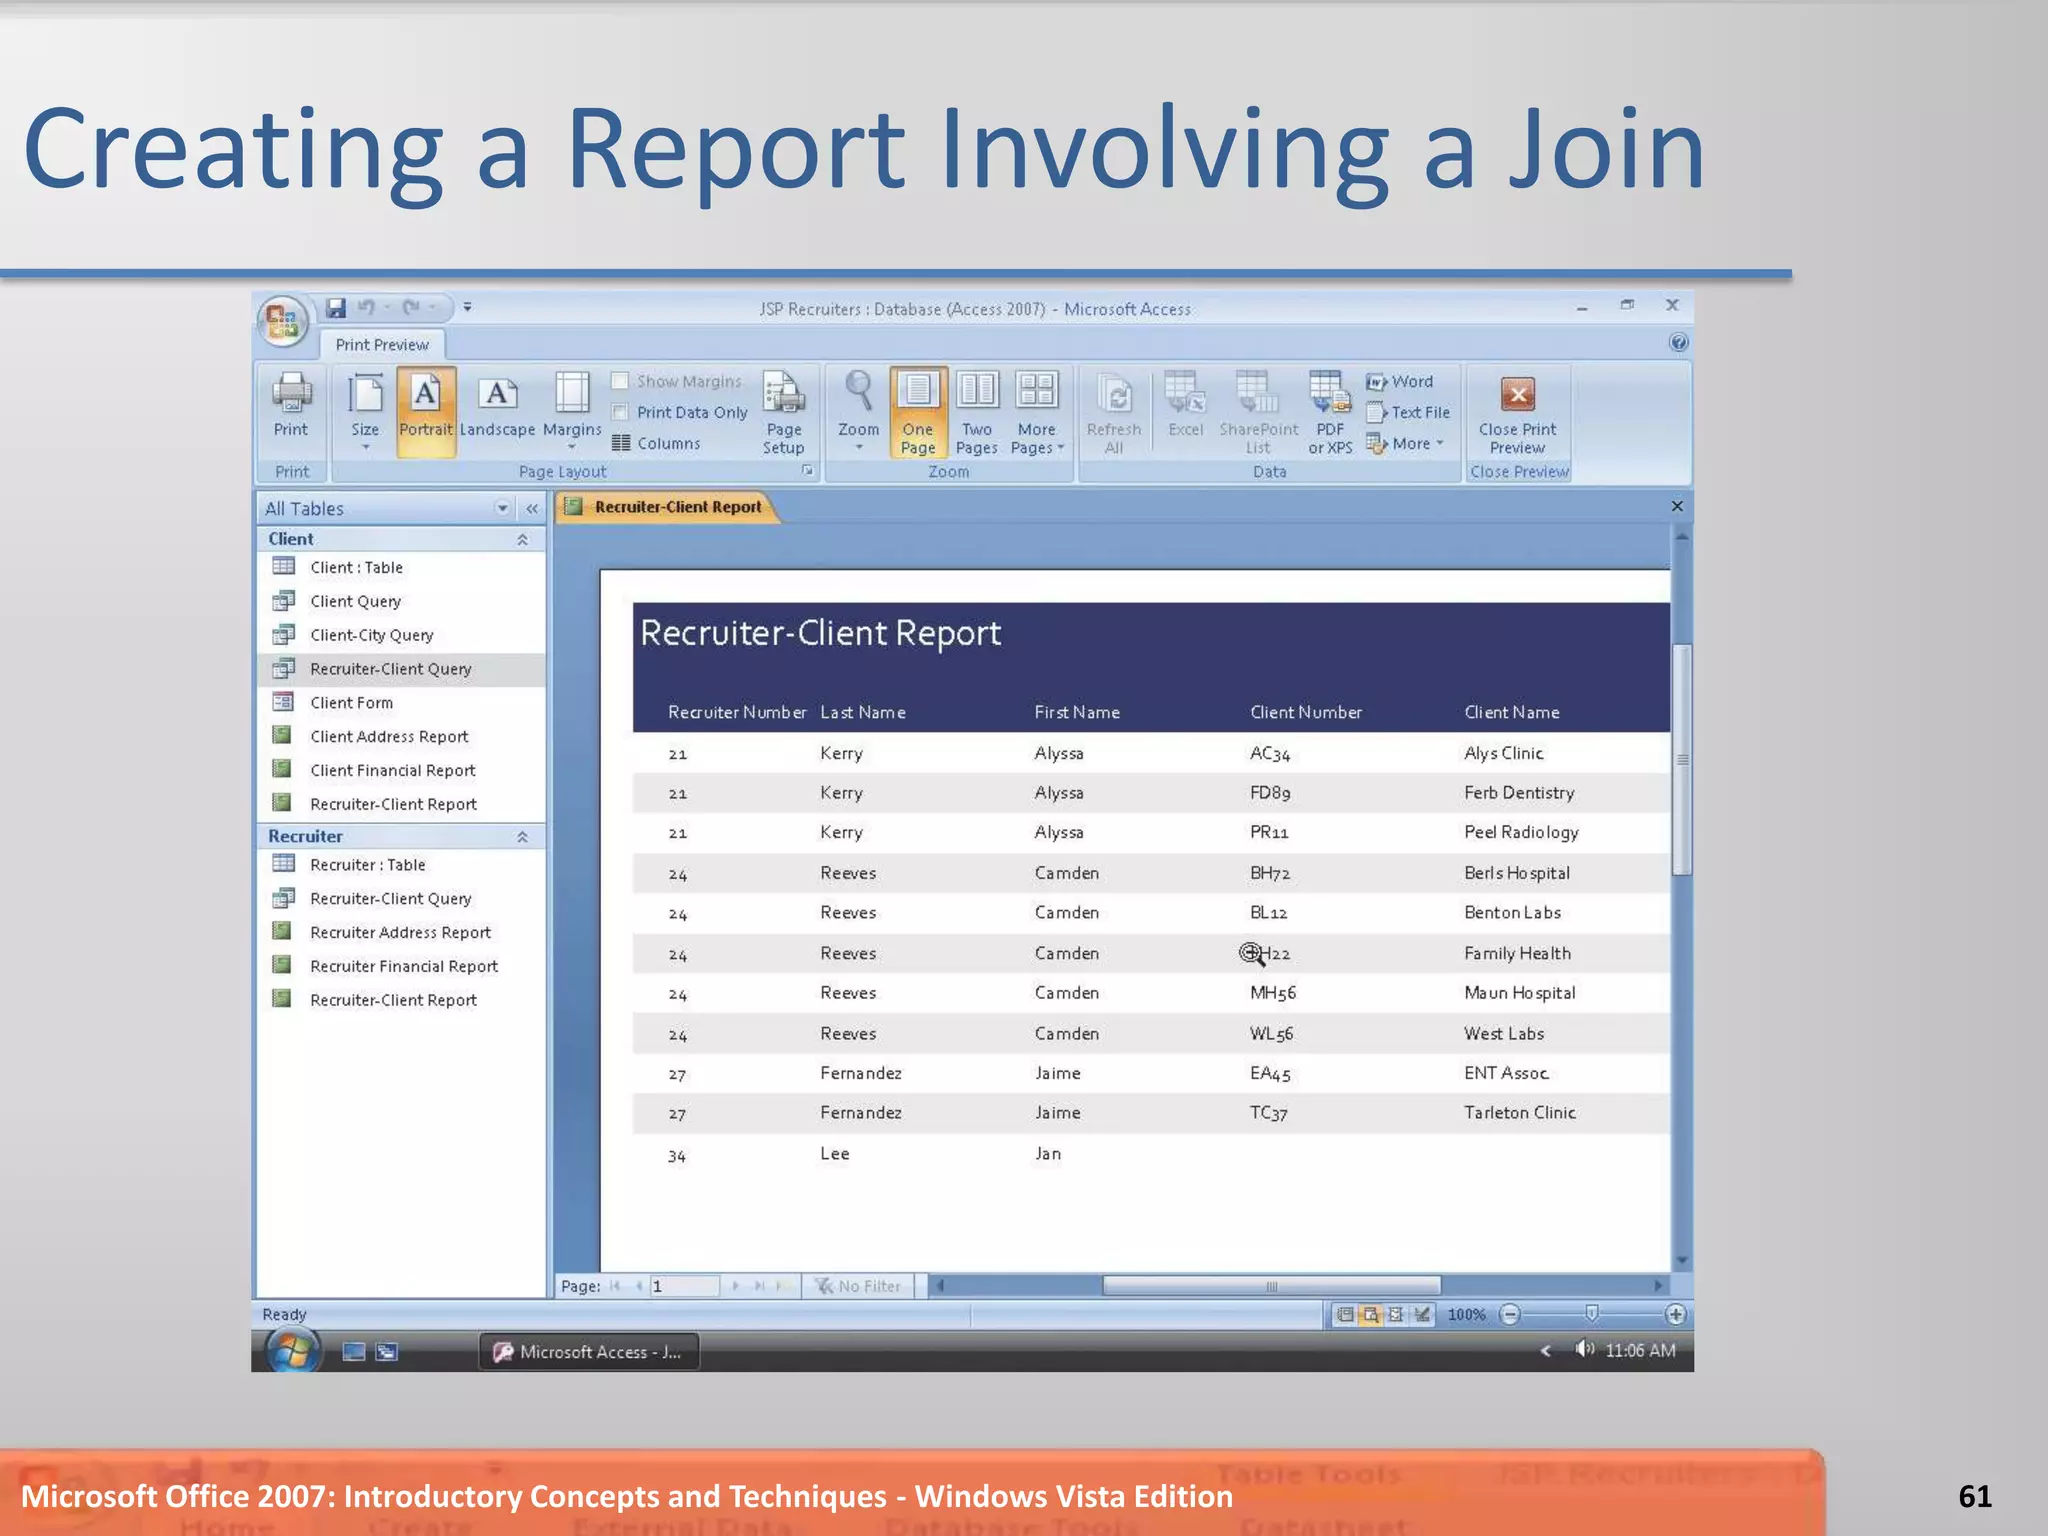Enable the Print Data Only checkbox

pyautogui.click(x=620, y=412)
